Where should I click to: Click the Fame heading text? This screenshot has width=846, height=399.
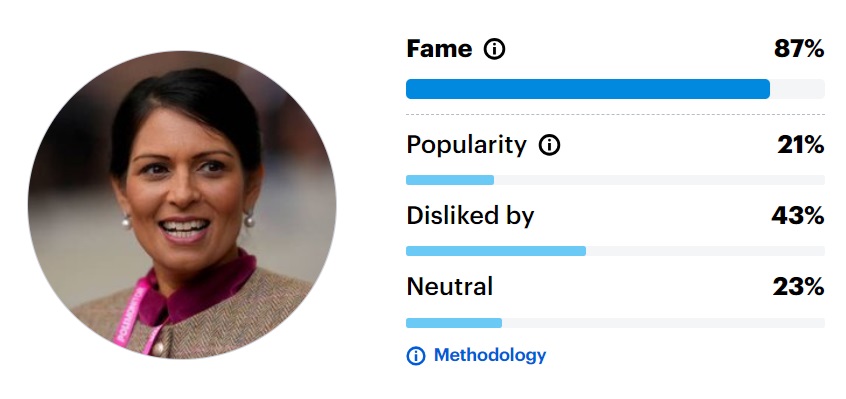[439, 49]
